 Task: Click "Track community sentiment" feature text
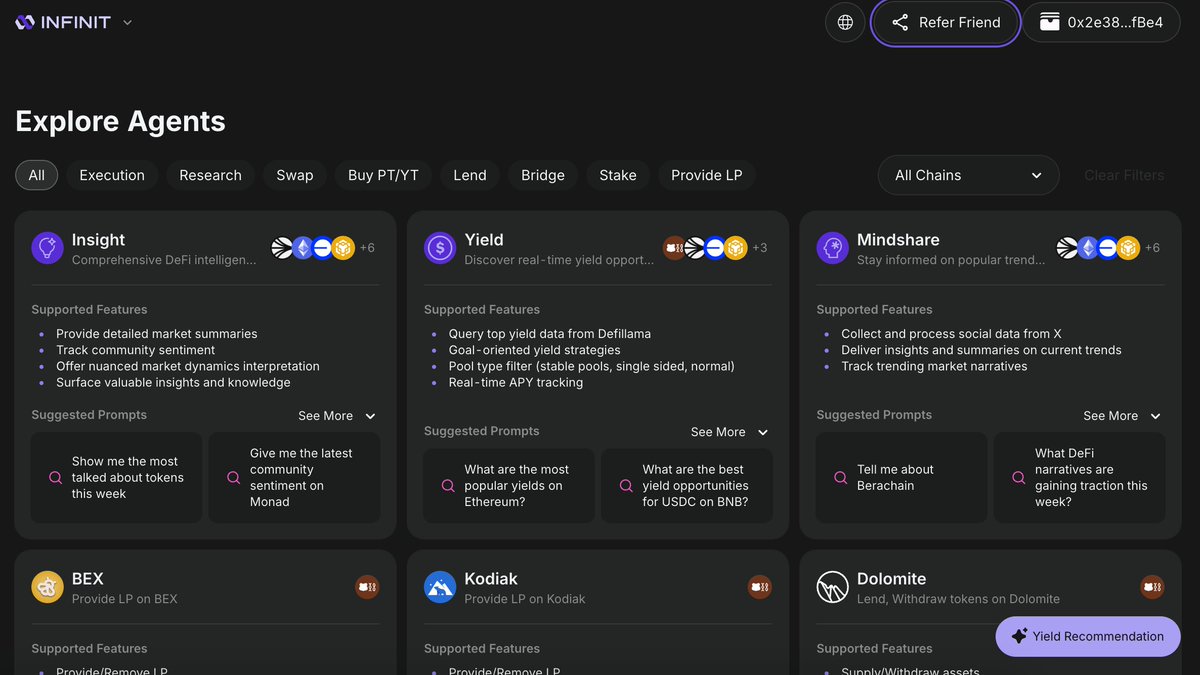136,350
